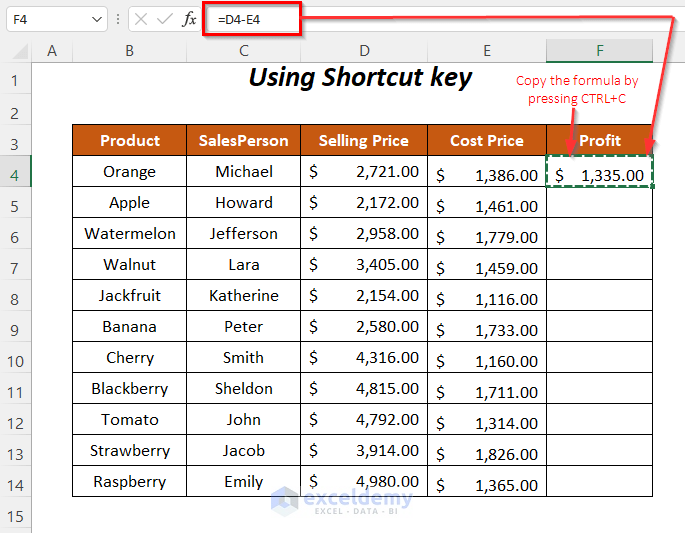
Task: Click the Using Shortcut key title cell
Action: pyautogui.click(x=360, y=78)
